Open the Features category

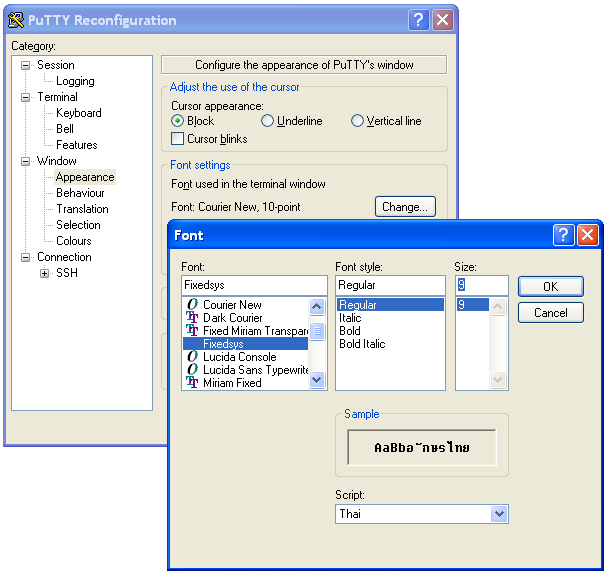click(x=77, y=145)
